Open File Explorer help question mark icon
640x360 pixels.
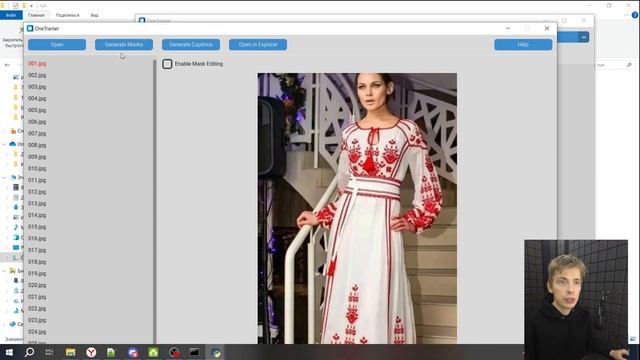635,15
